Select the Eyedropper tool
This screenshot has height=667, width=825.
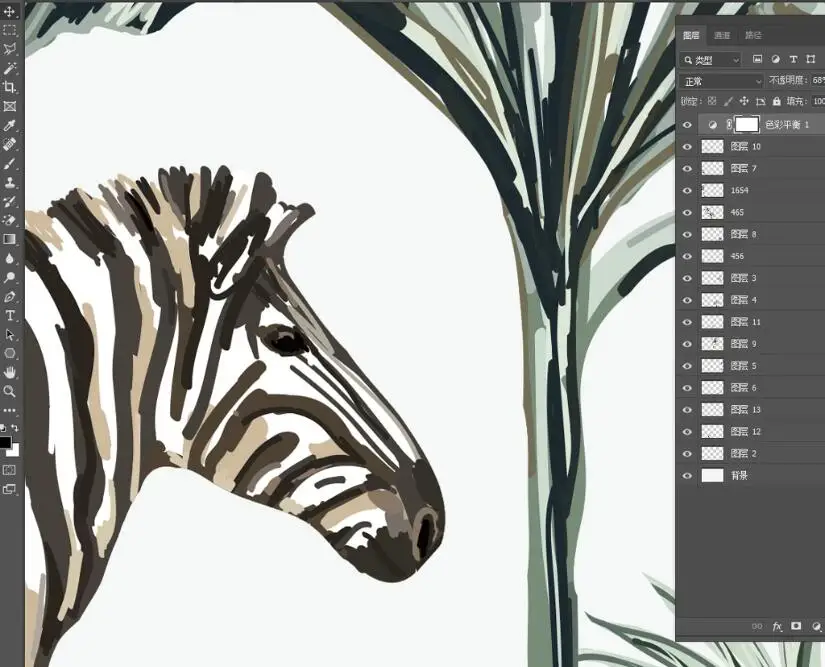coord(9,125)
